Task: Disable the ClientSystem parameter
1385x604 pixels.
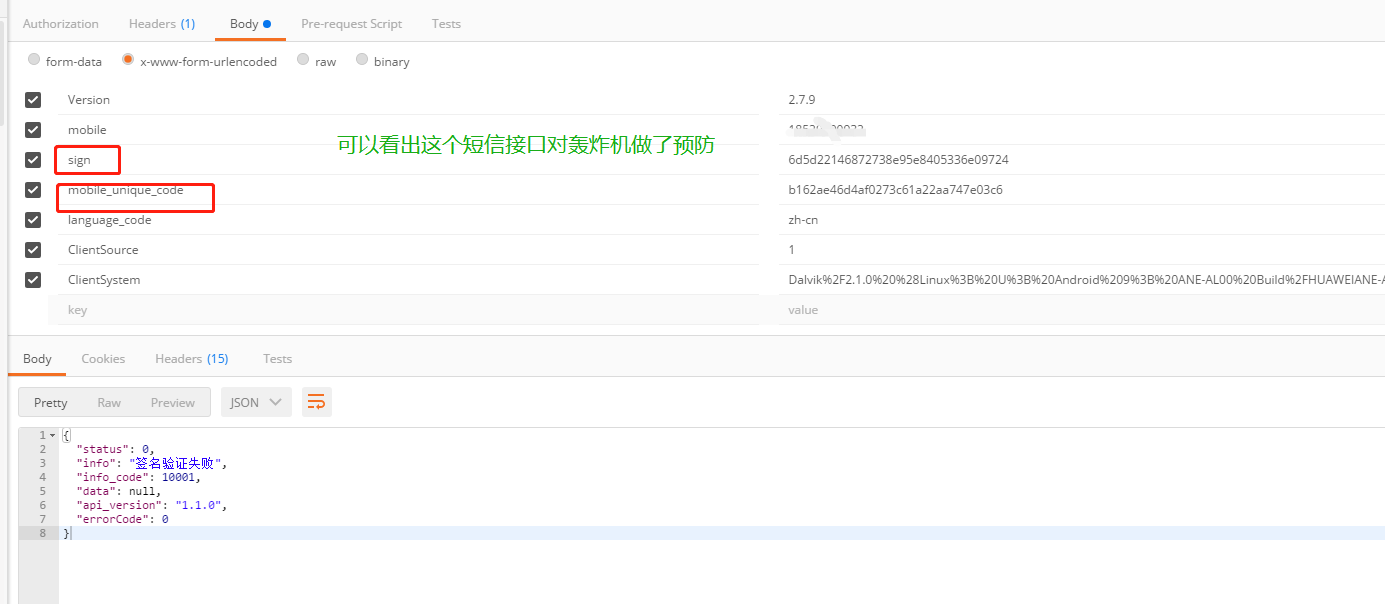Action: tap(33, 279)
